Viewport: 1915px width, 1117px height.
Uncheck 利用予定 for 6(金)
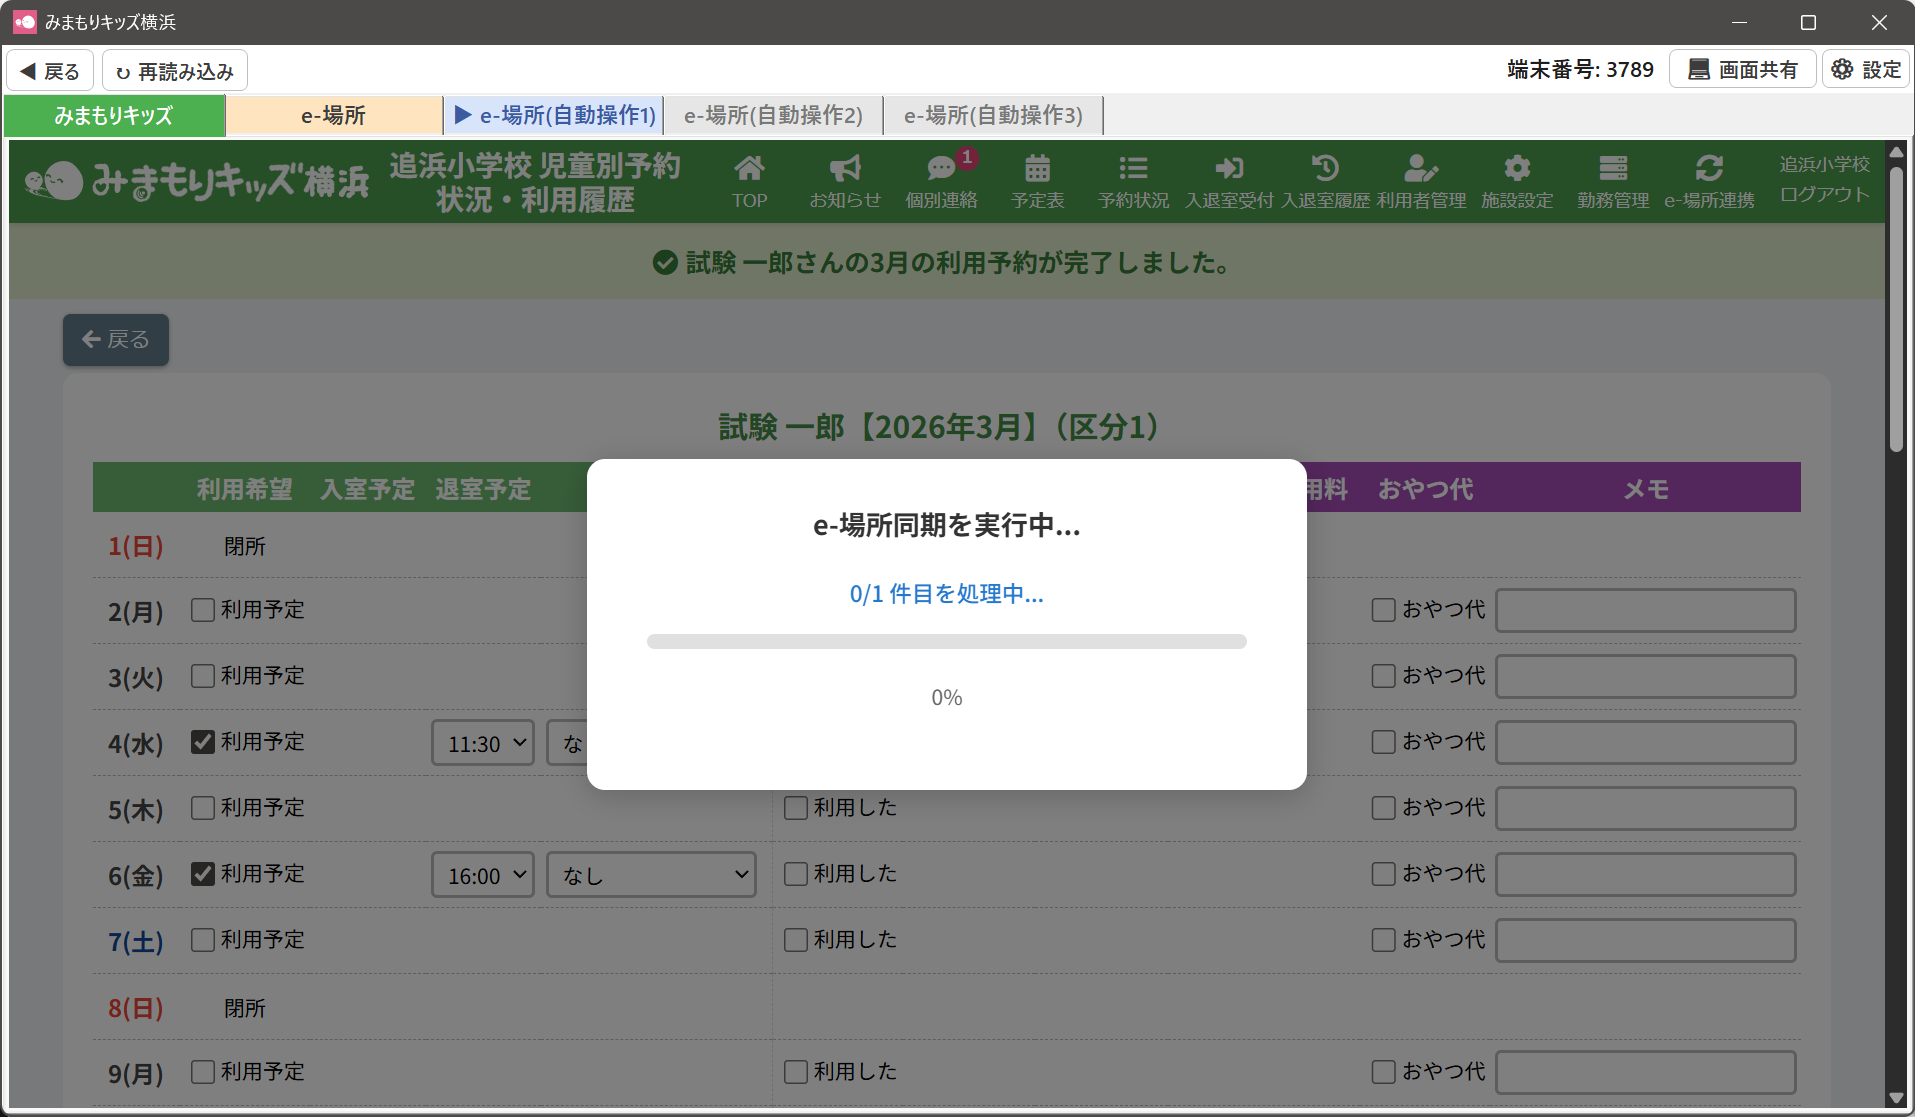click(203, 874)
